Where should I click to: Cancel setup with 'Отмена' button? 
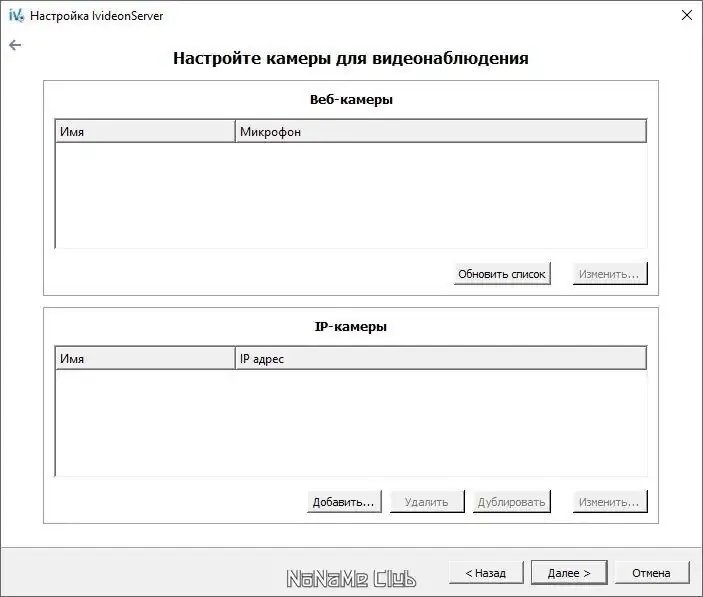(651, 572)
